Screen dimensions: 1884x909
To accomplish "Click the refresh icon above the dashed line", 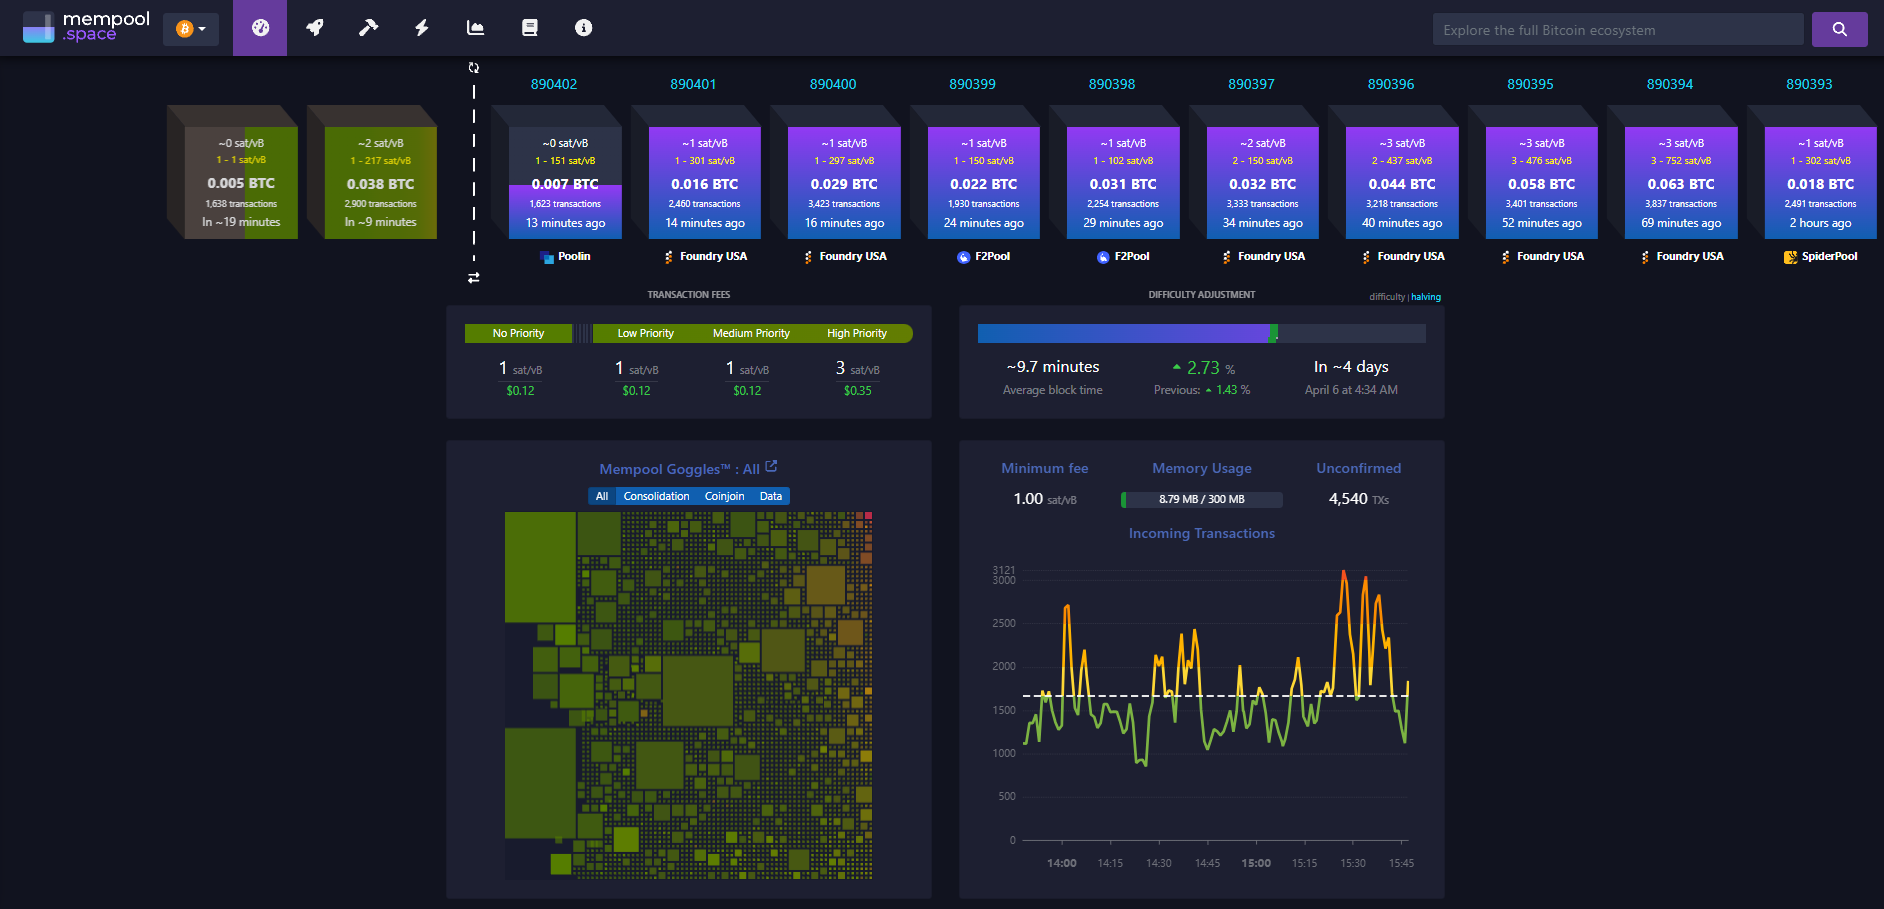I will [x=474, y=68].
